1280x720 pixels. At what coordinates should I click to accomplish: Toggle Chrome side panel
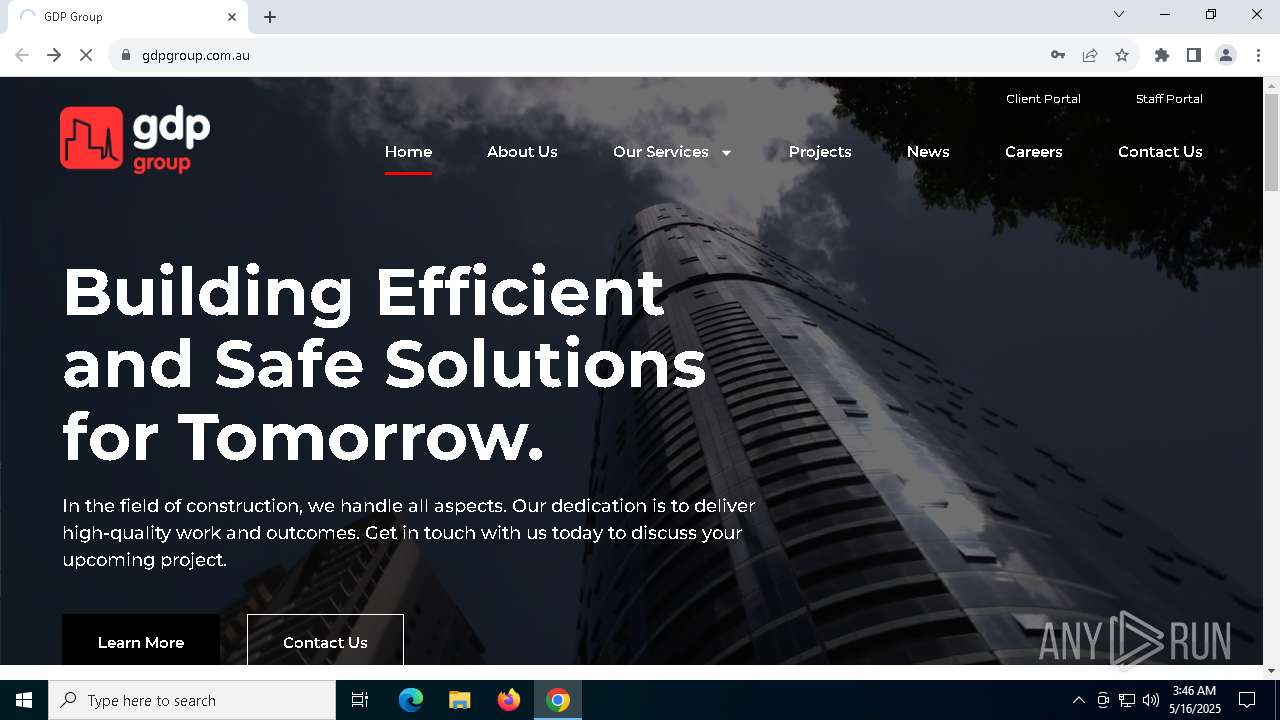1194,55
